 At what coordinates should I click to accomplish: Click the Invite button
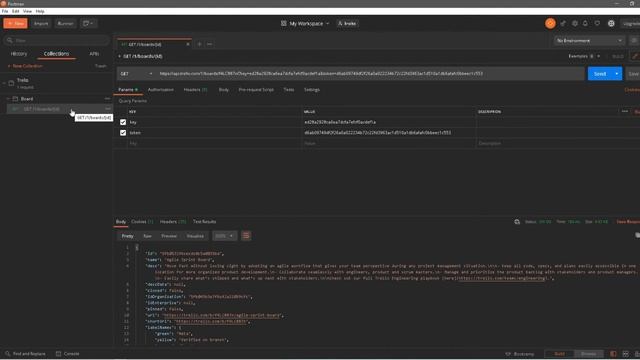(347, 24)
